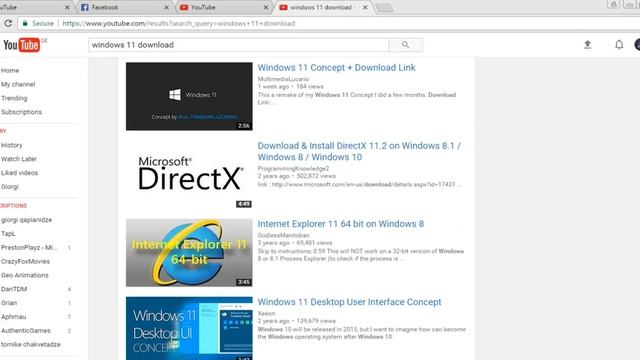Select the windows 11 download tab
This screenshot has height=360, width=640.
tap(322, 7)
